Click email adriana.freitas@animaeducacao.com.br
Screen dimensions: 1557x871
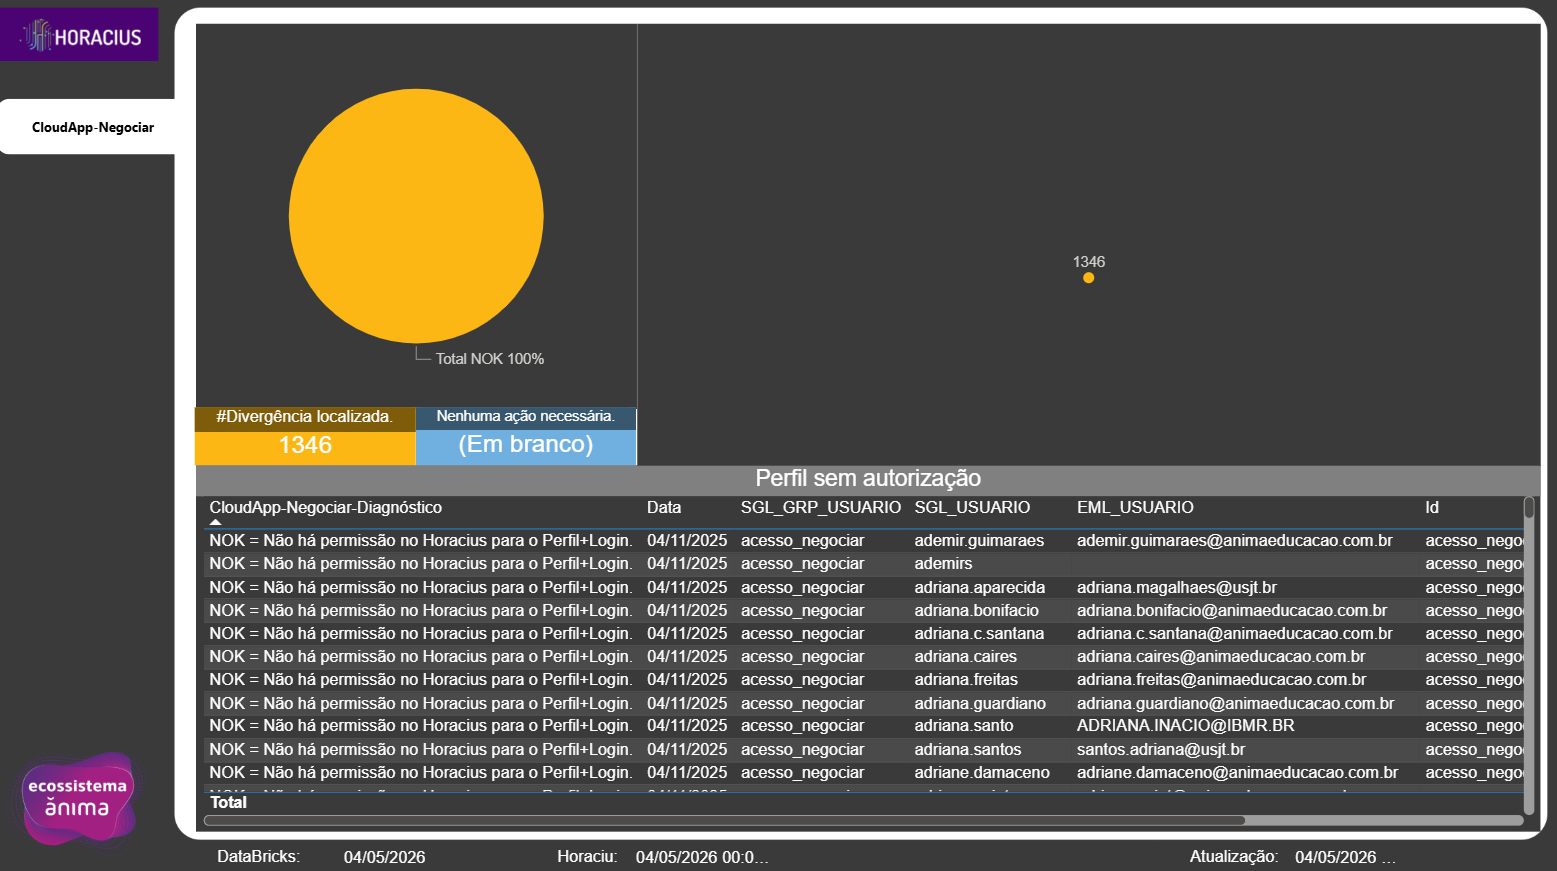pos(1222,680)
